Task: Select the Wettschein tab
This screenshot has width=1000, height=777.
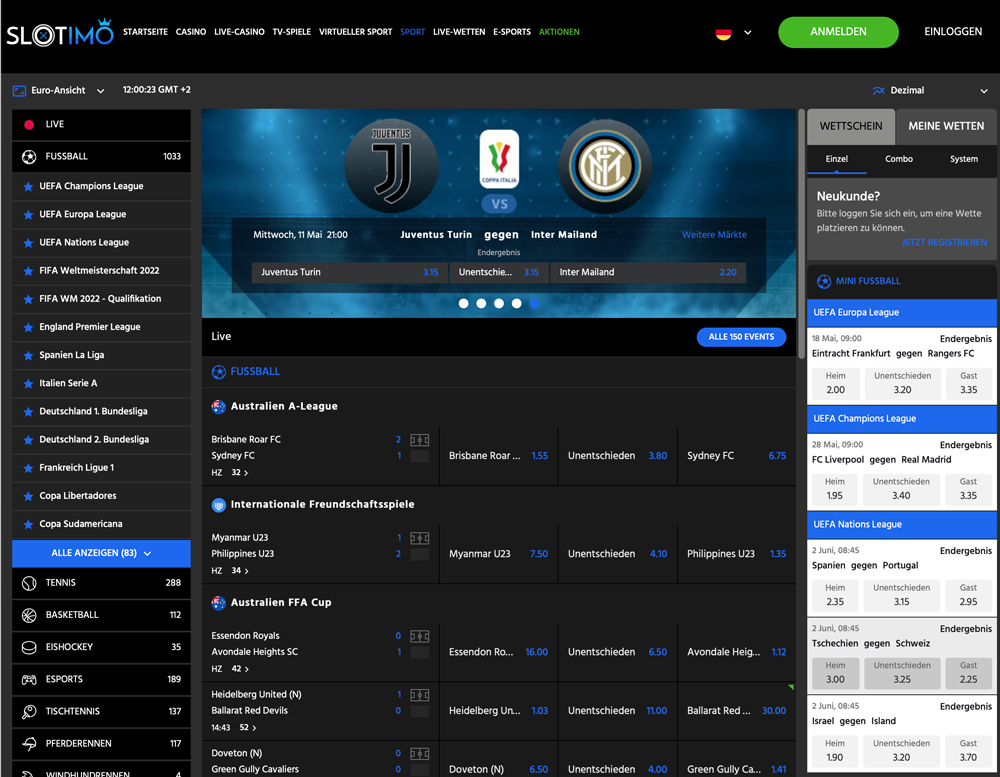Action: [851, 126]
